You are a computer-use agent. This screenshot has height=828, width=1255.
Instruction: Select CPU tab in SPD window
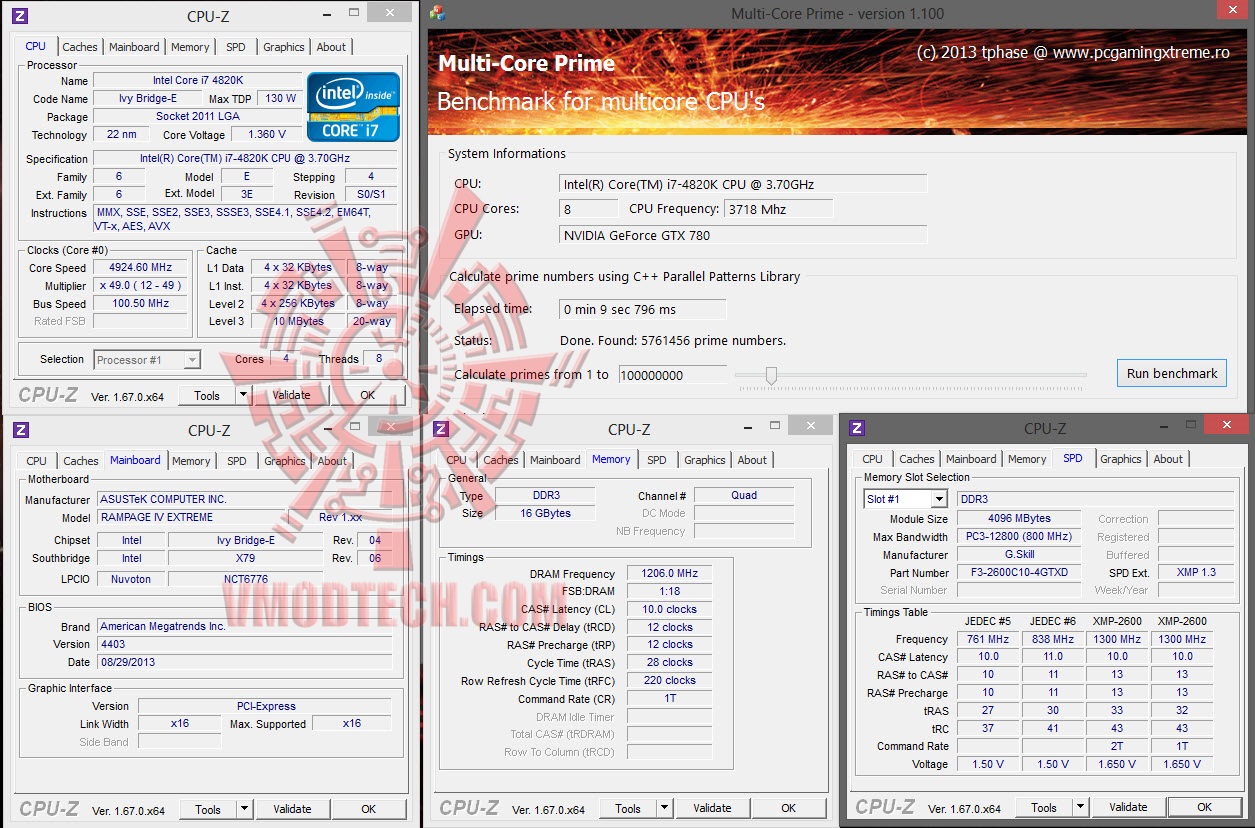tap(873, 459)
